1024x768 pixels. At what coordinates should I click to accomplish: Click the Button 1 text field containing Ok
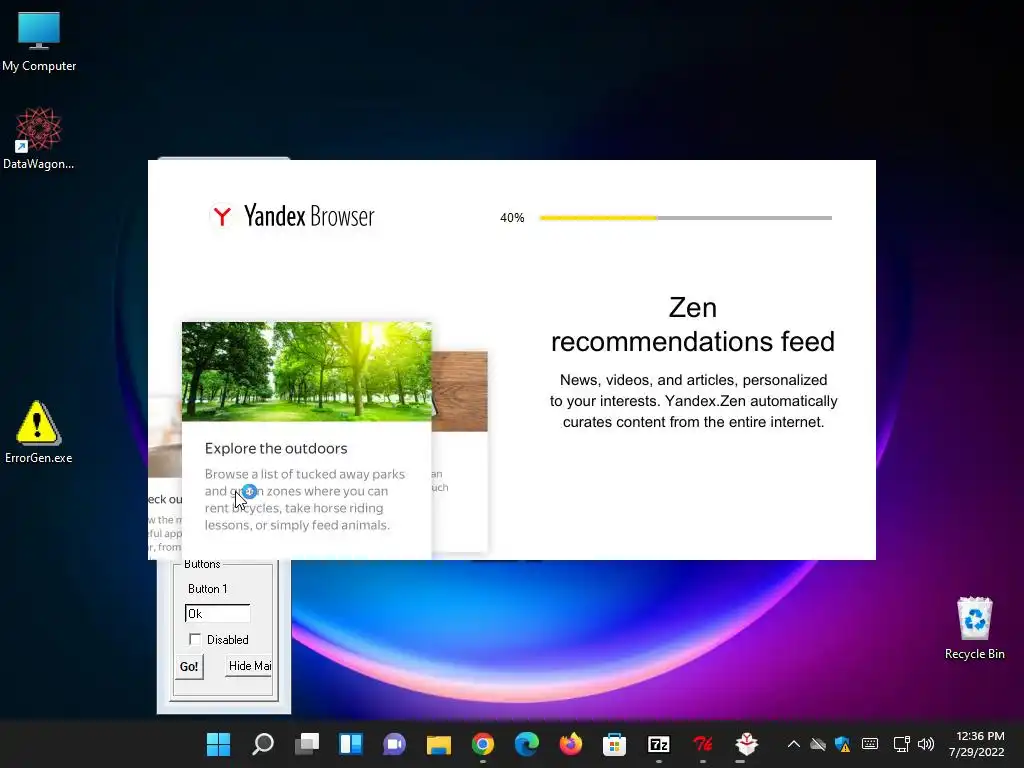tap(217, 613)
